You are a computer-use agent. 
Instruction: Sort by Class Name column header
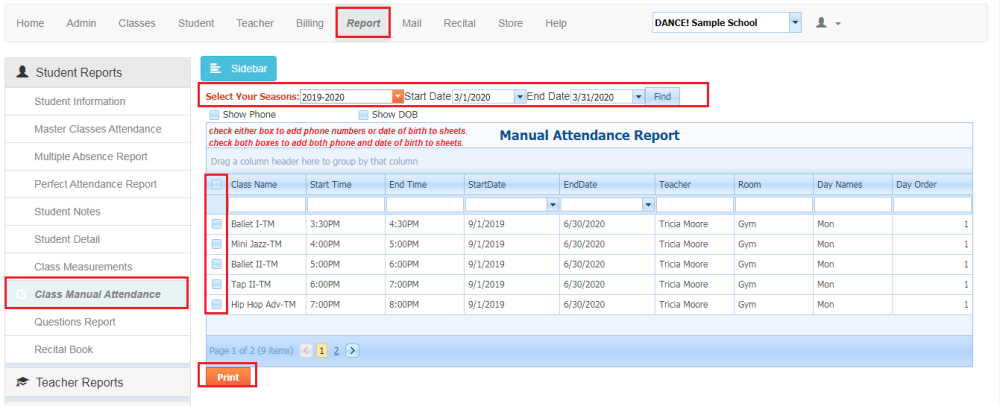pyautogui.click(x=266, y=184)
